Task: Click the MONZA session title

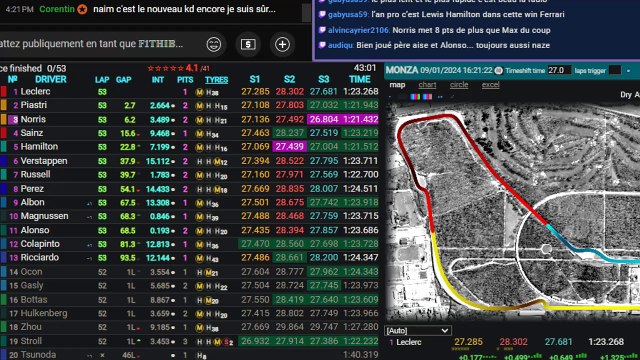Action: tap(402, 70)
